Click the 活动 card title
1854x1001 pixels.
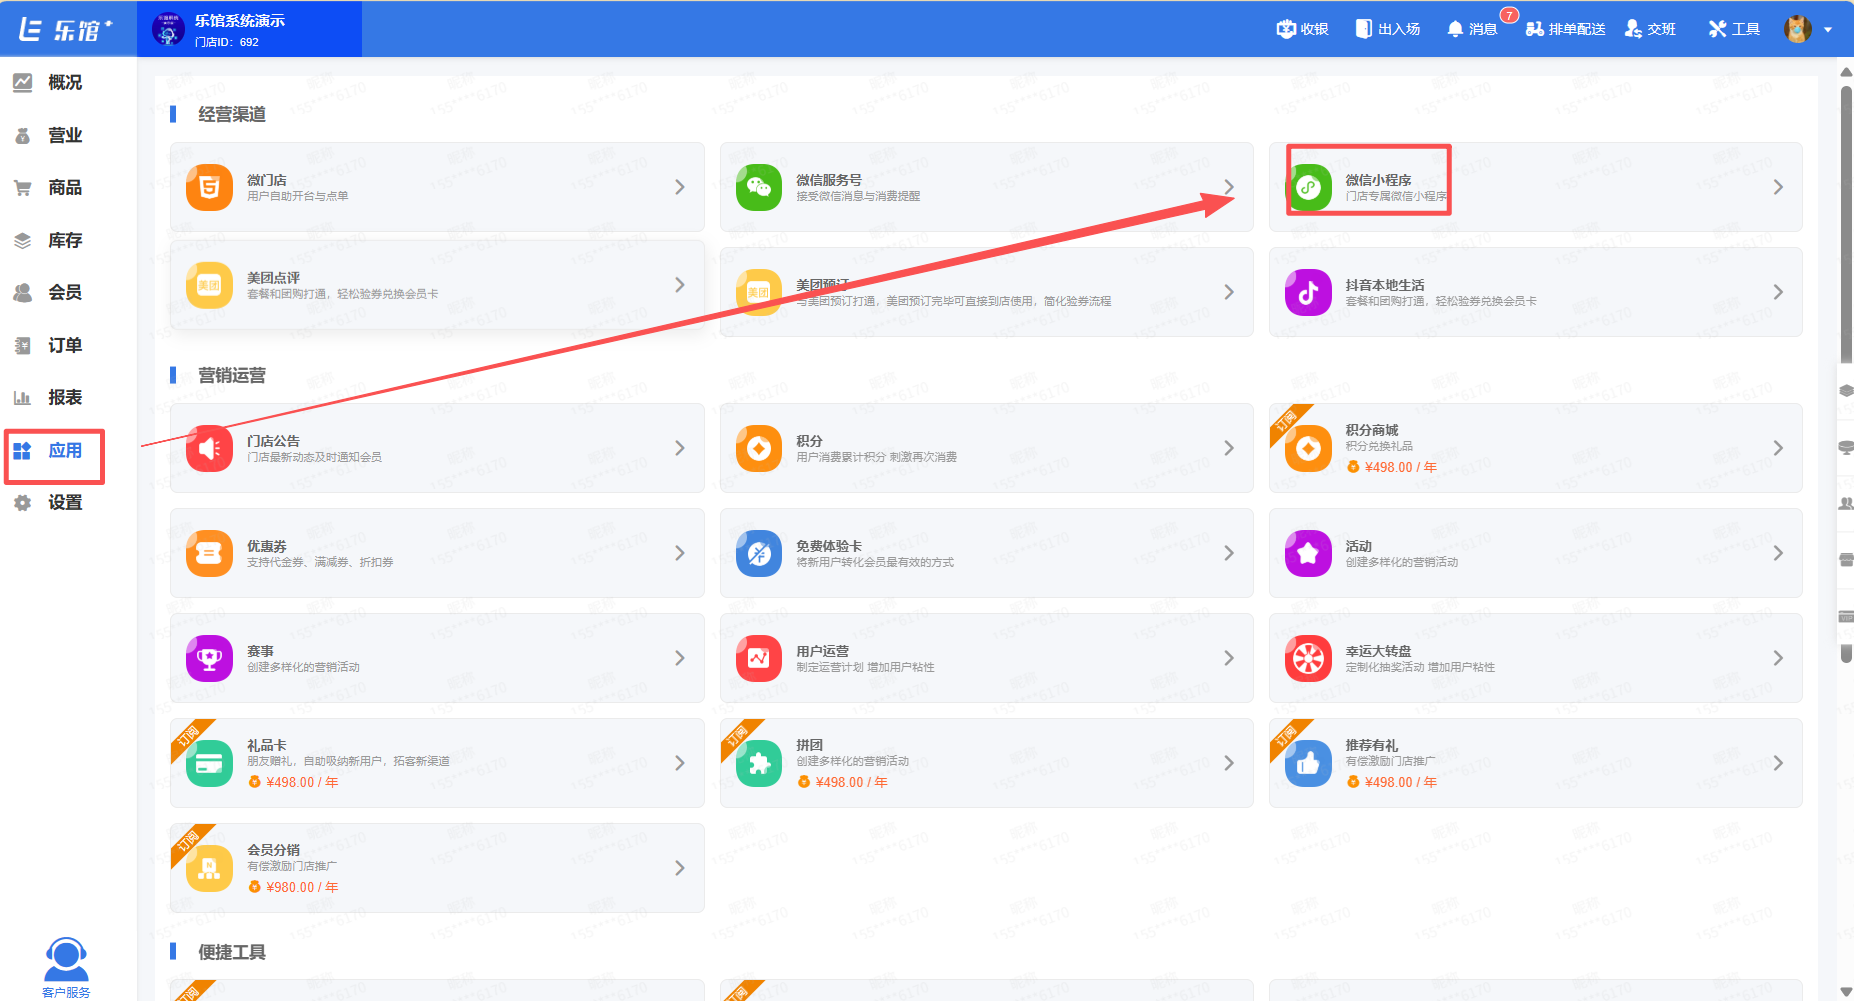(1358, 546)
